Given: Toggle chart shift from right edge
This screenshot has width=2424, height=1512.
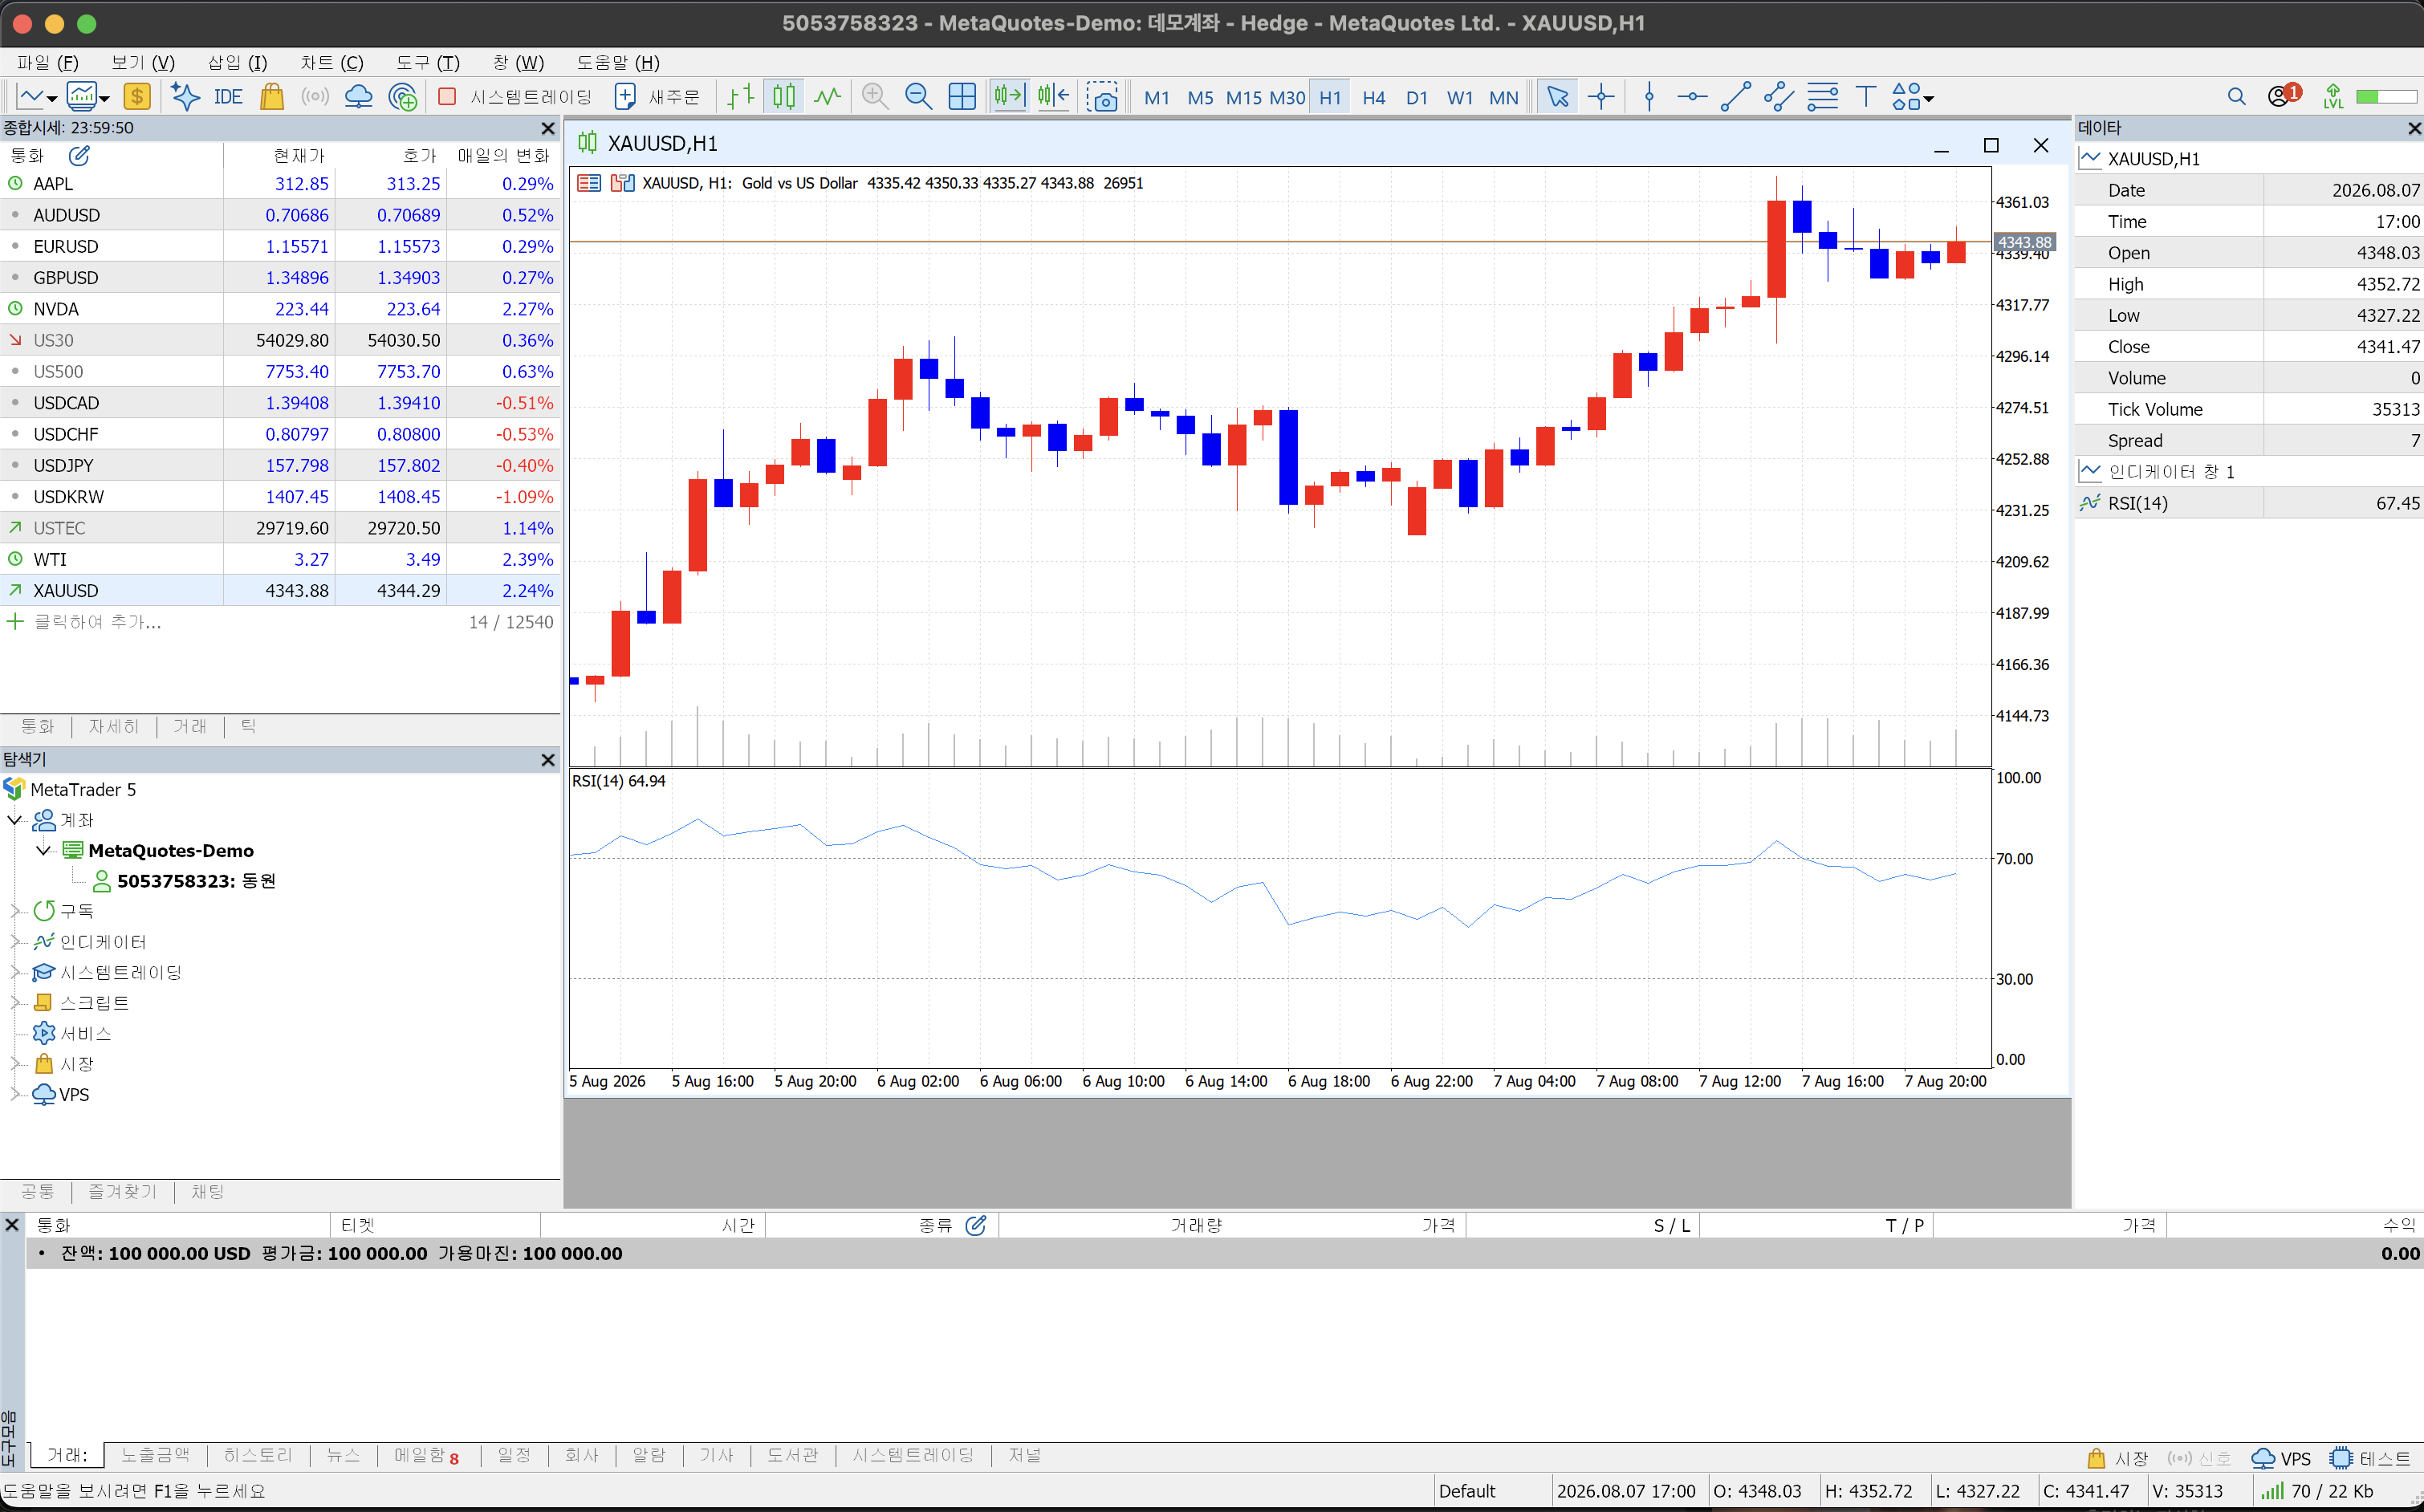Looking at the screenshot, I should (1053, 97).
